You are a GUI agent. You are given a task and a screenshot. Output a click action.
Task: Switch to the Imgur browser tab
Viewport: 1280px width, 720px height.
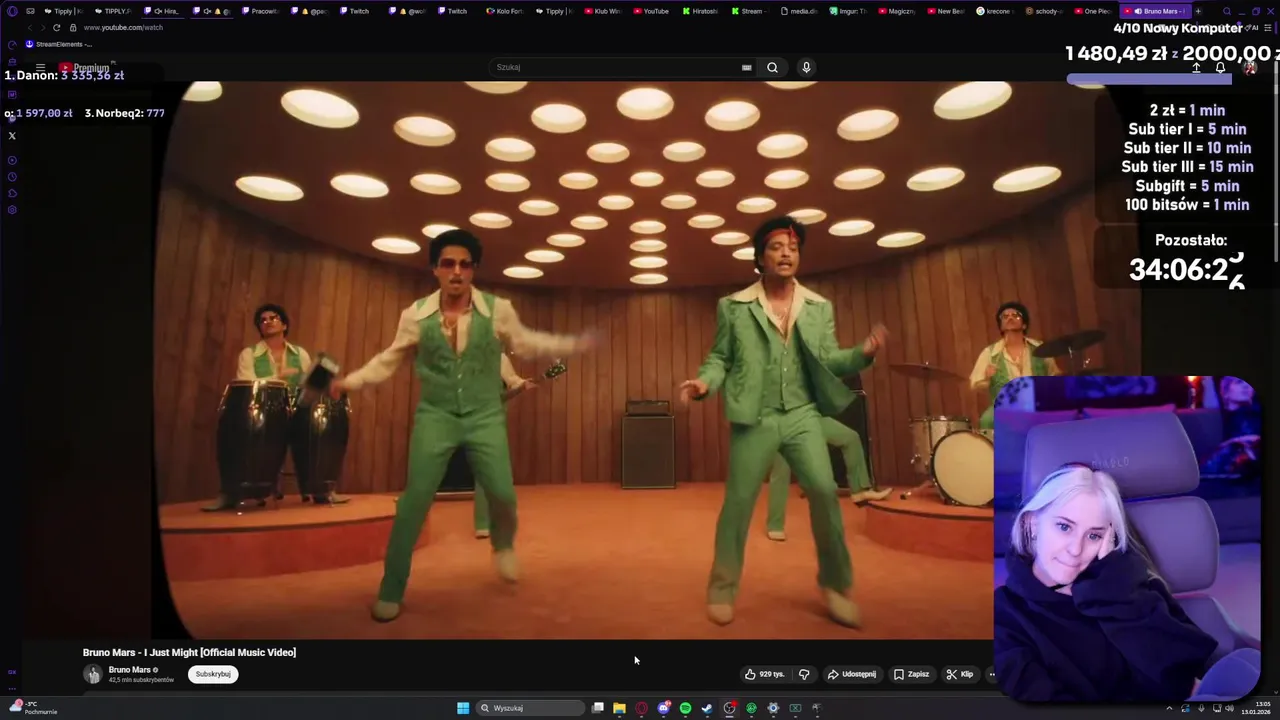coord(847,11)
